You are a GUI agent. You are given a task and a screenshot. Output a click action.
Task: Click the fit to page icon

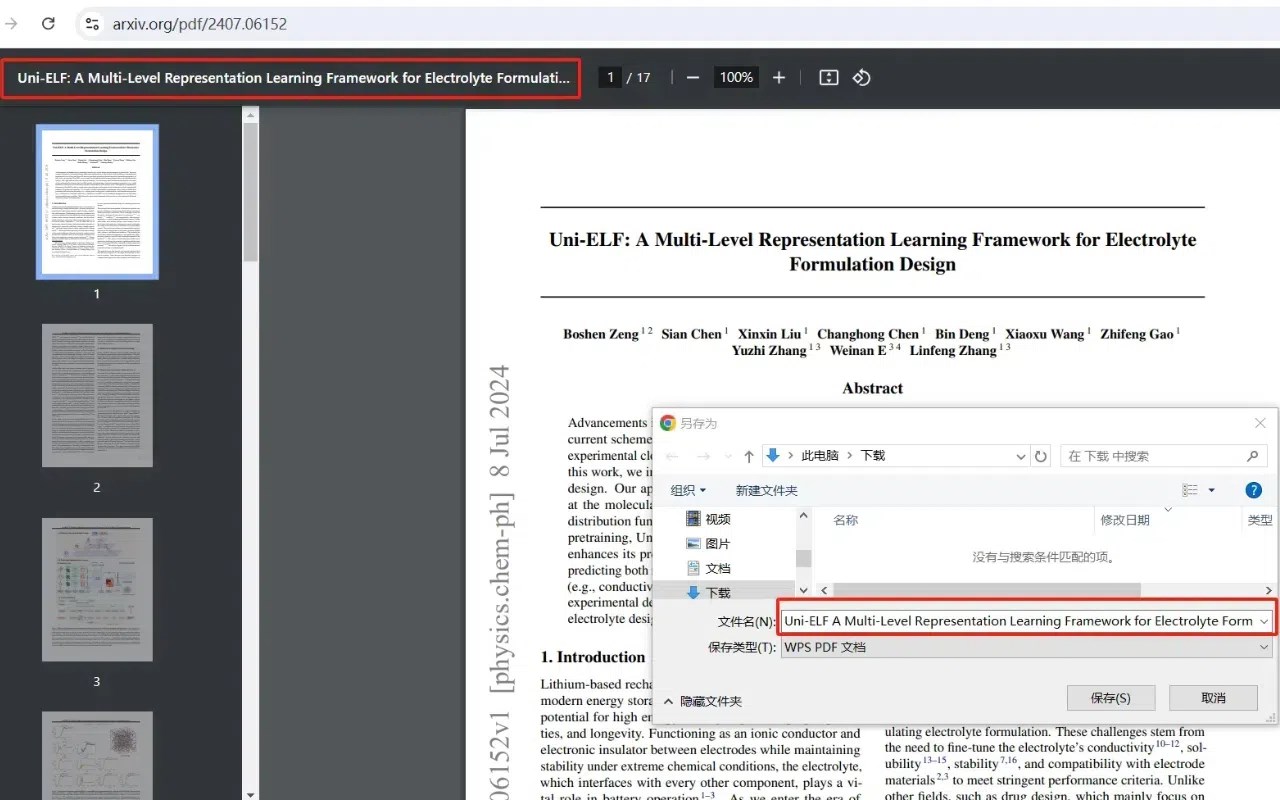pos(828,78)
